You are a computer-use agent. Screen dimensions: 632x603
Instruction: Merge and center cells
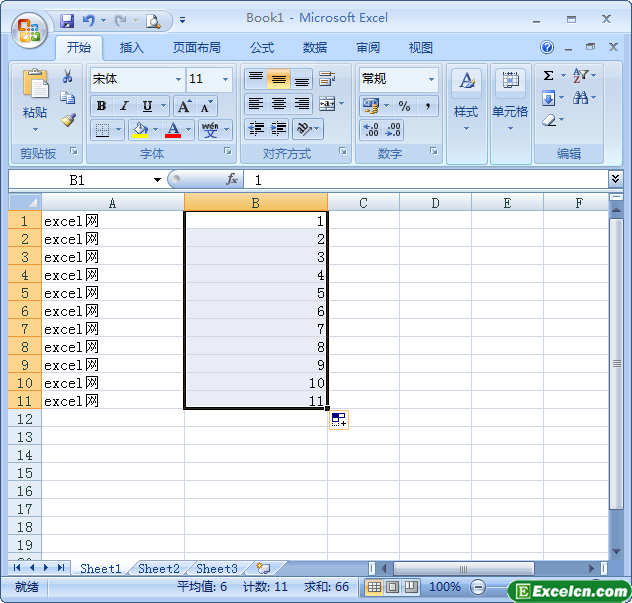(327, 104)
